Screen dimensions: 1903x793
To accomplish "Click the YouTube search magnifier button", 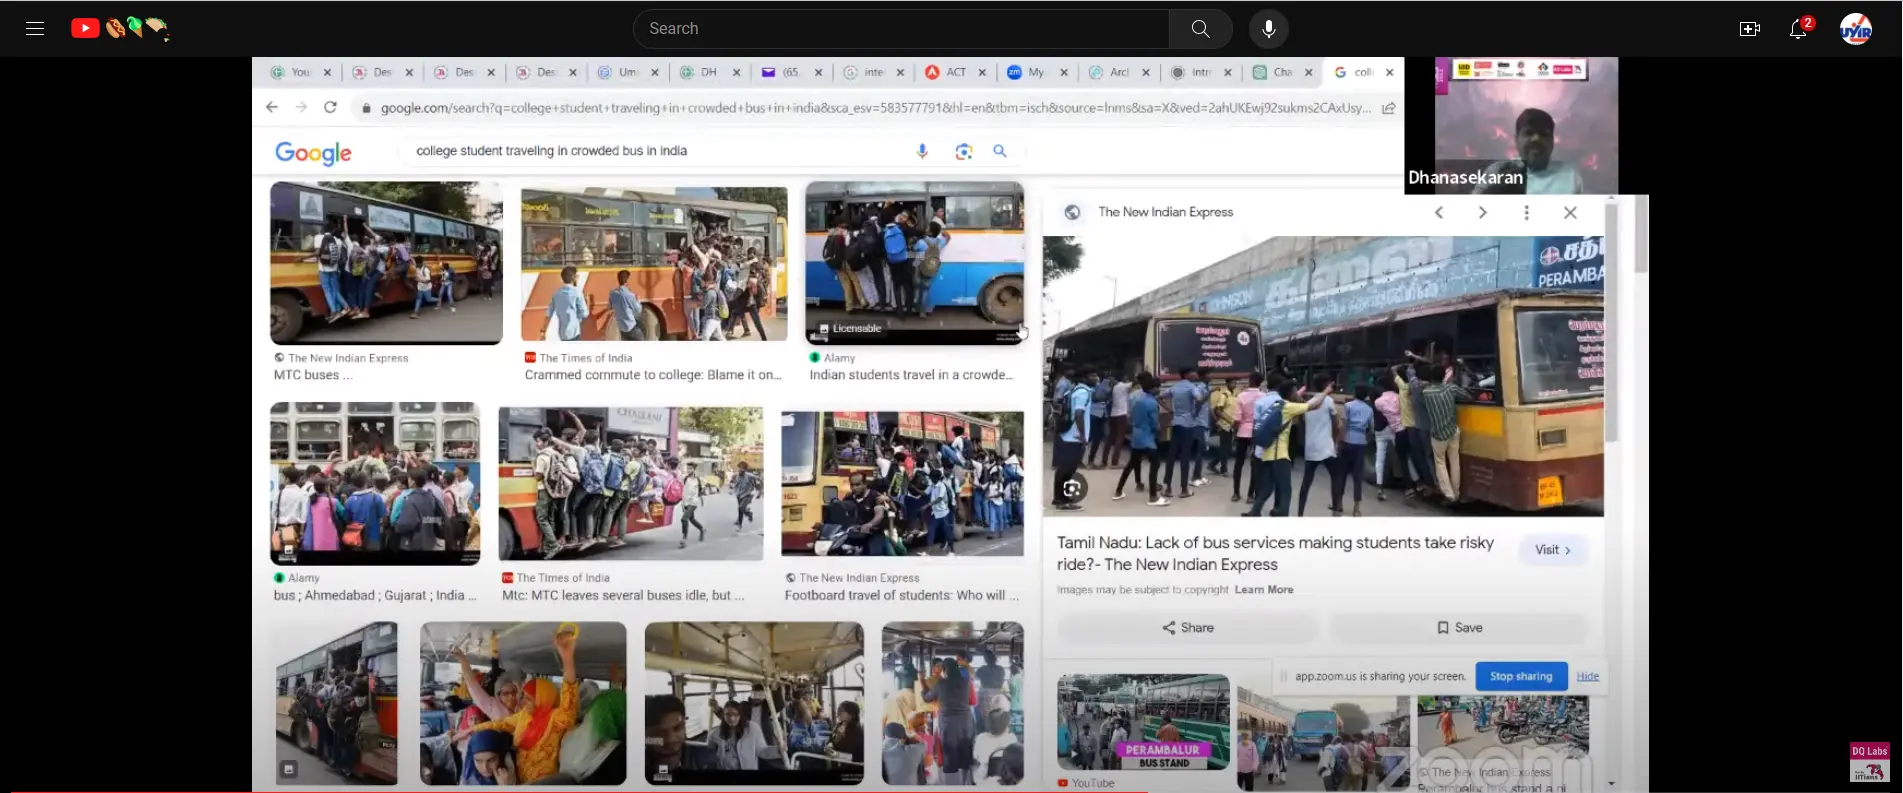I will tap(1200, 29).
